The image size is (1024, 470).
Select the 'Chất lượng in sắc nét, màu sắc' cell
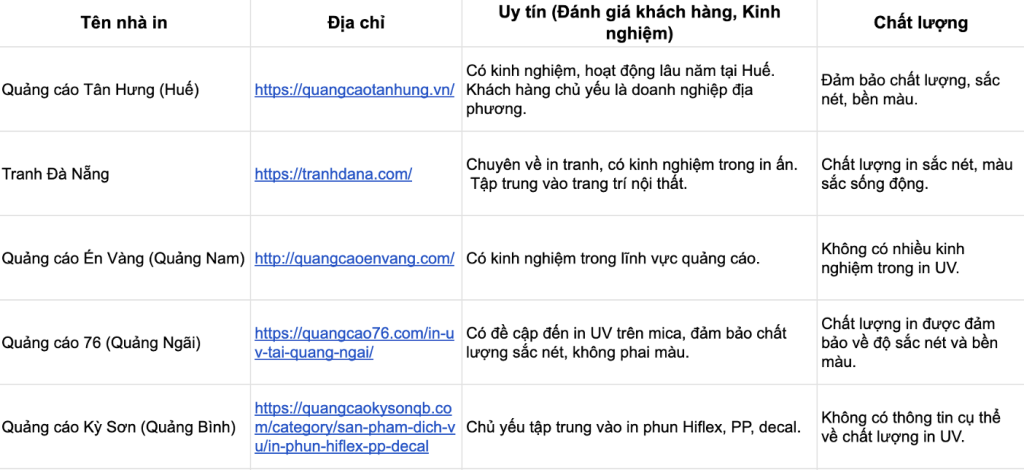(921, 174)
